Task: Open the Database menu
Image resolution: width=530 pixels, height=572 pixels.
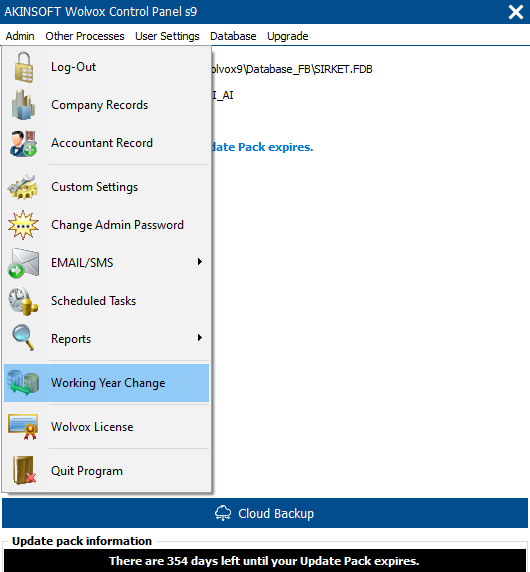Action: 233,36
